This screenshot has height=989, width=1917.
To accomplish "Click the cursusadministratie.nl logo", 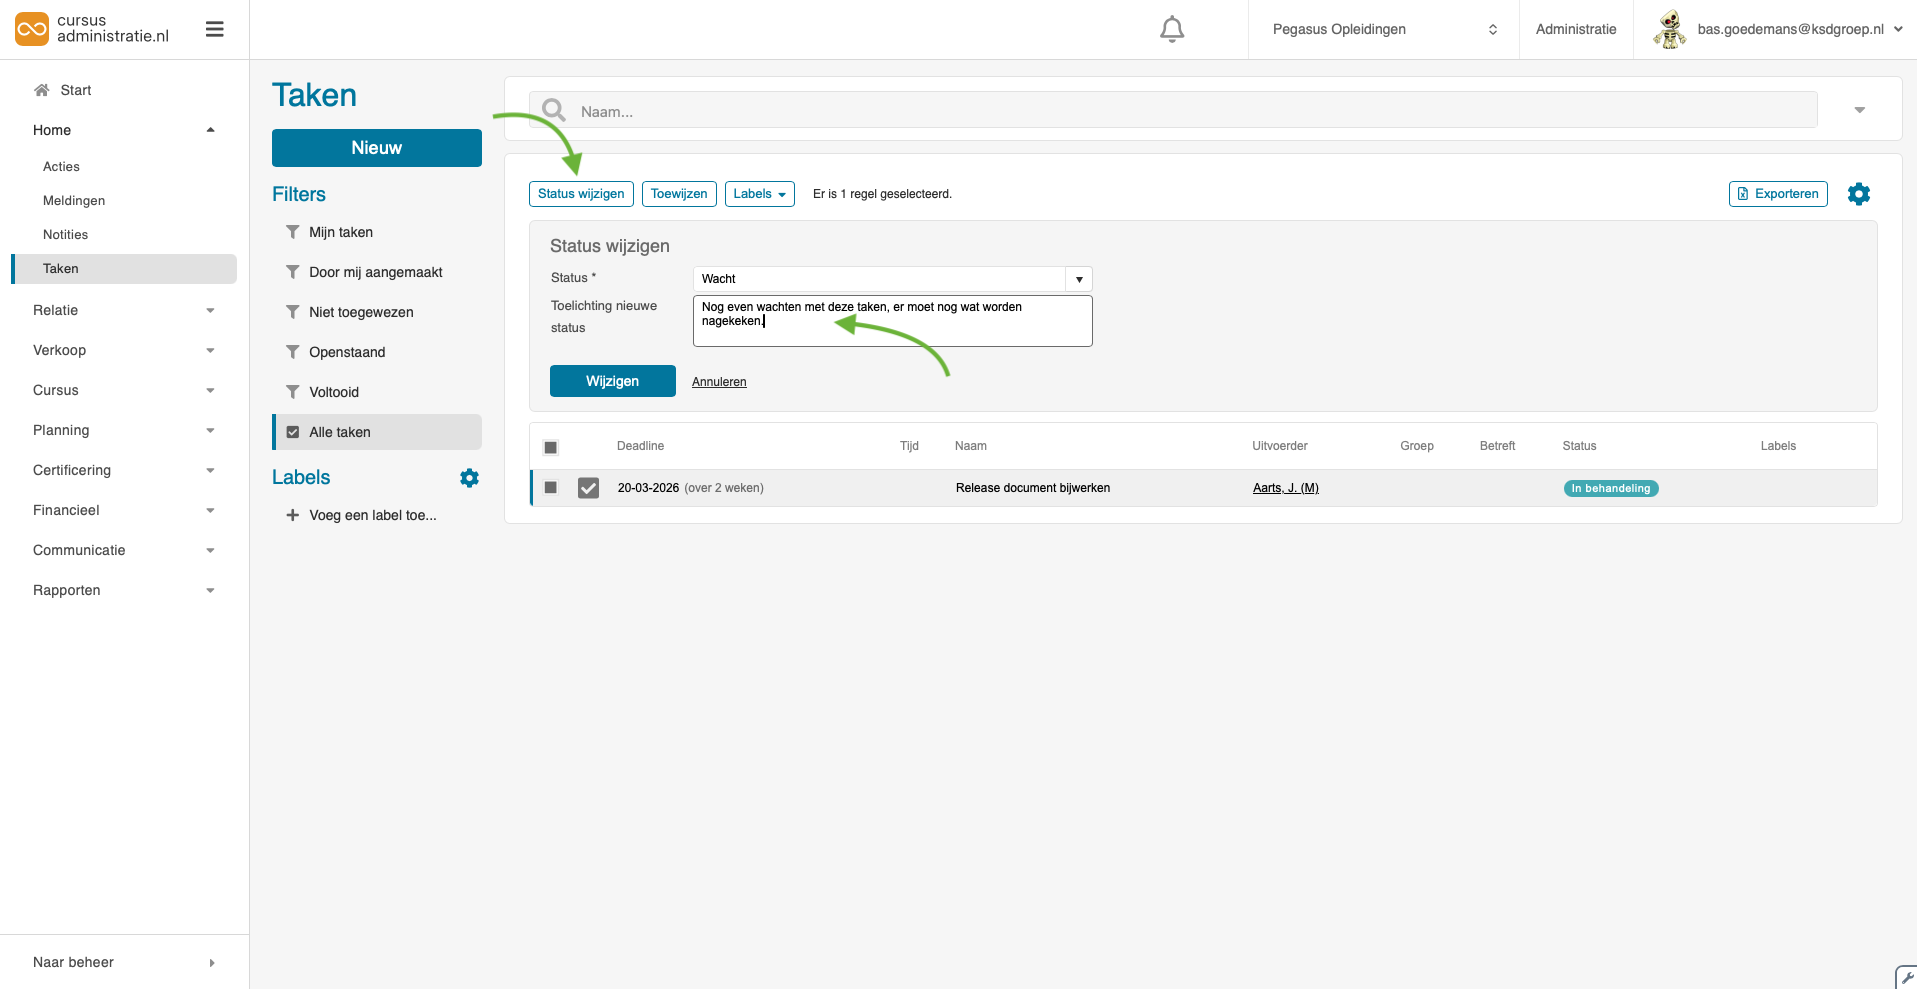I will tap(93, 29).
